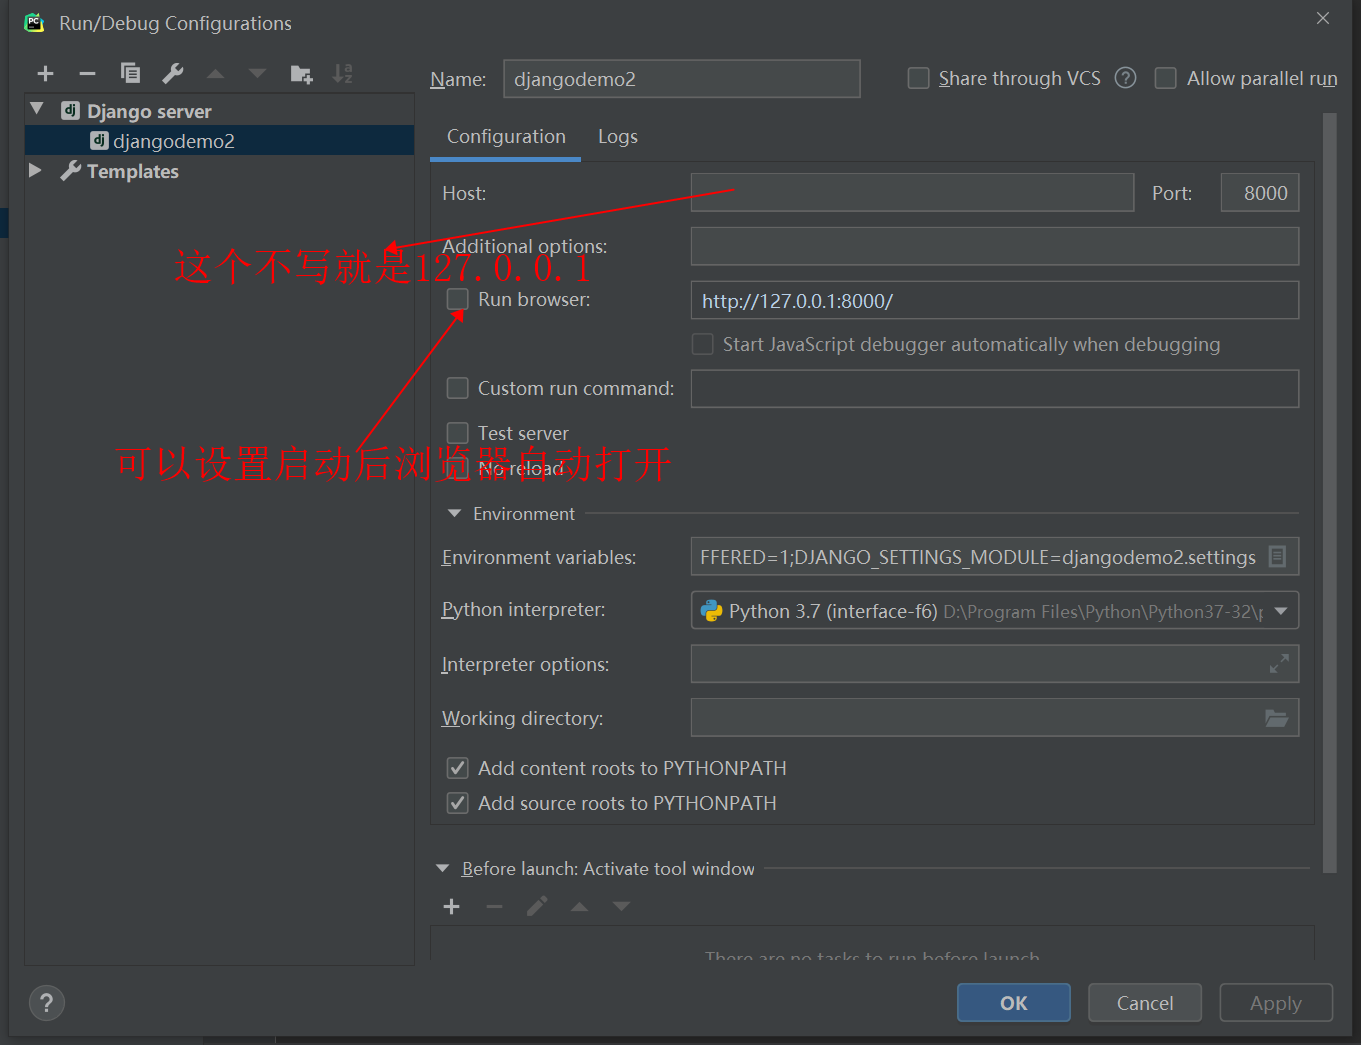Viewport: 1361px width, 1045px height.
Task: Collapse the Django server tree node
Action: 37,109
